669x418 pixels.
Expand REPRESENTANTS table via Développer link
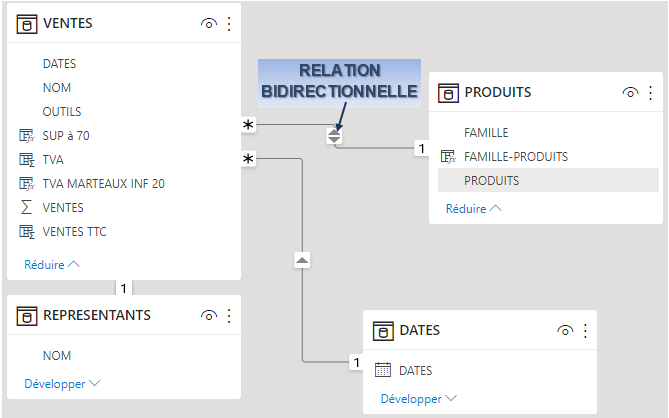62,383
